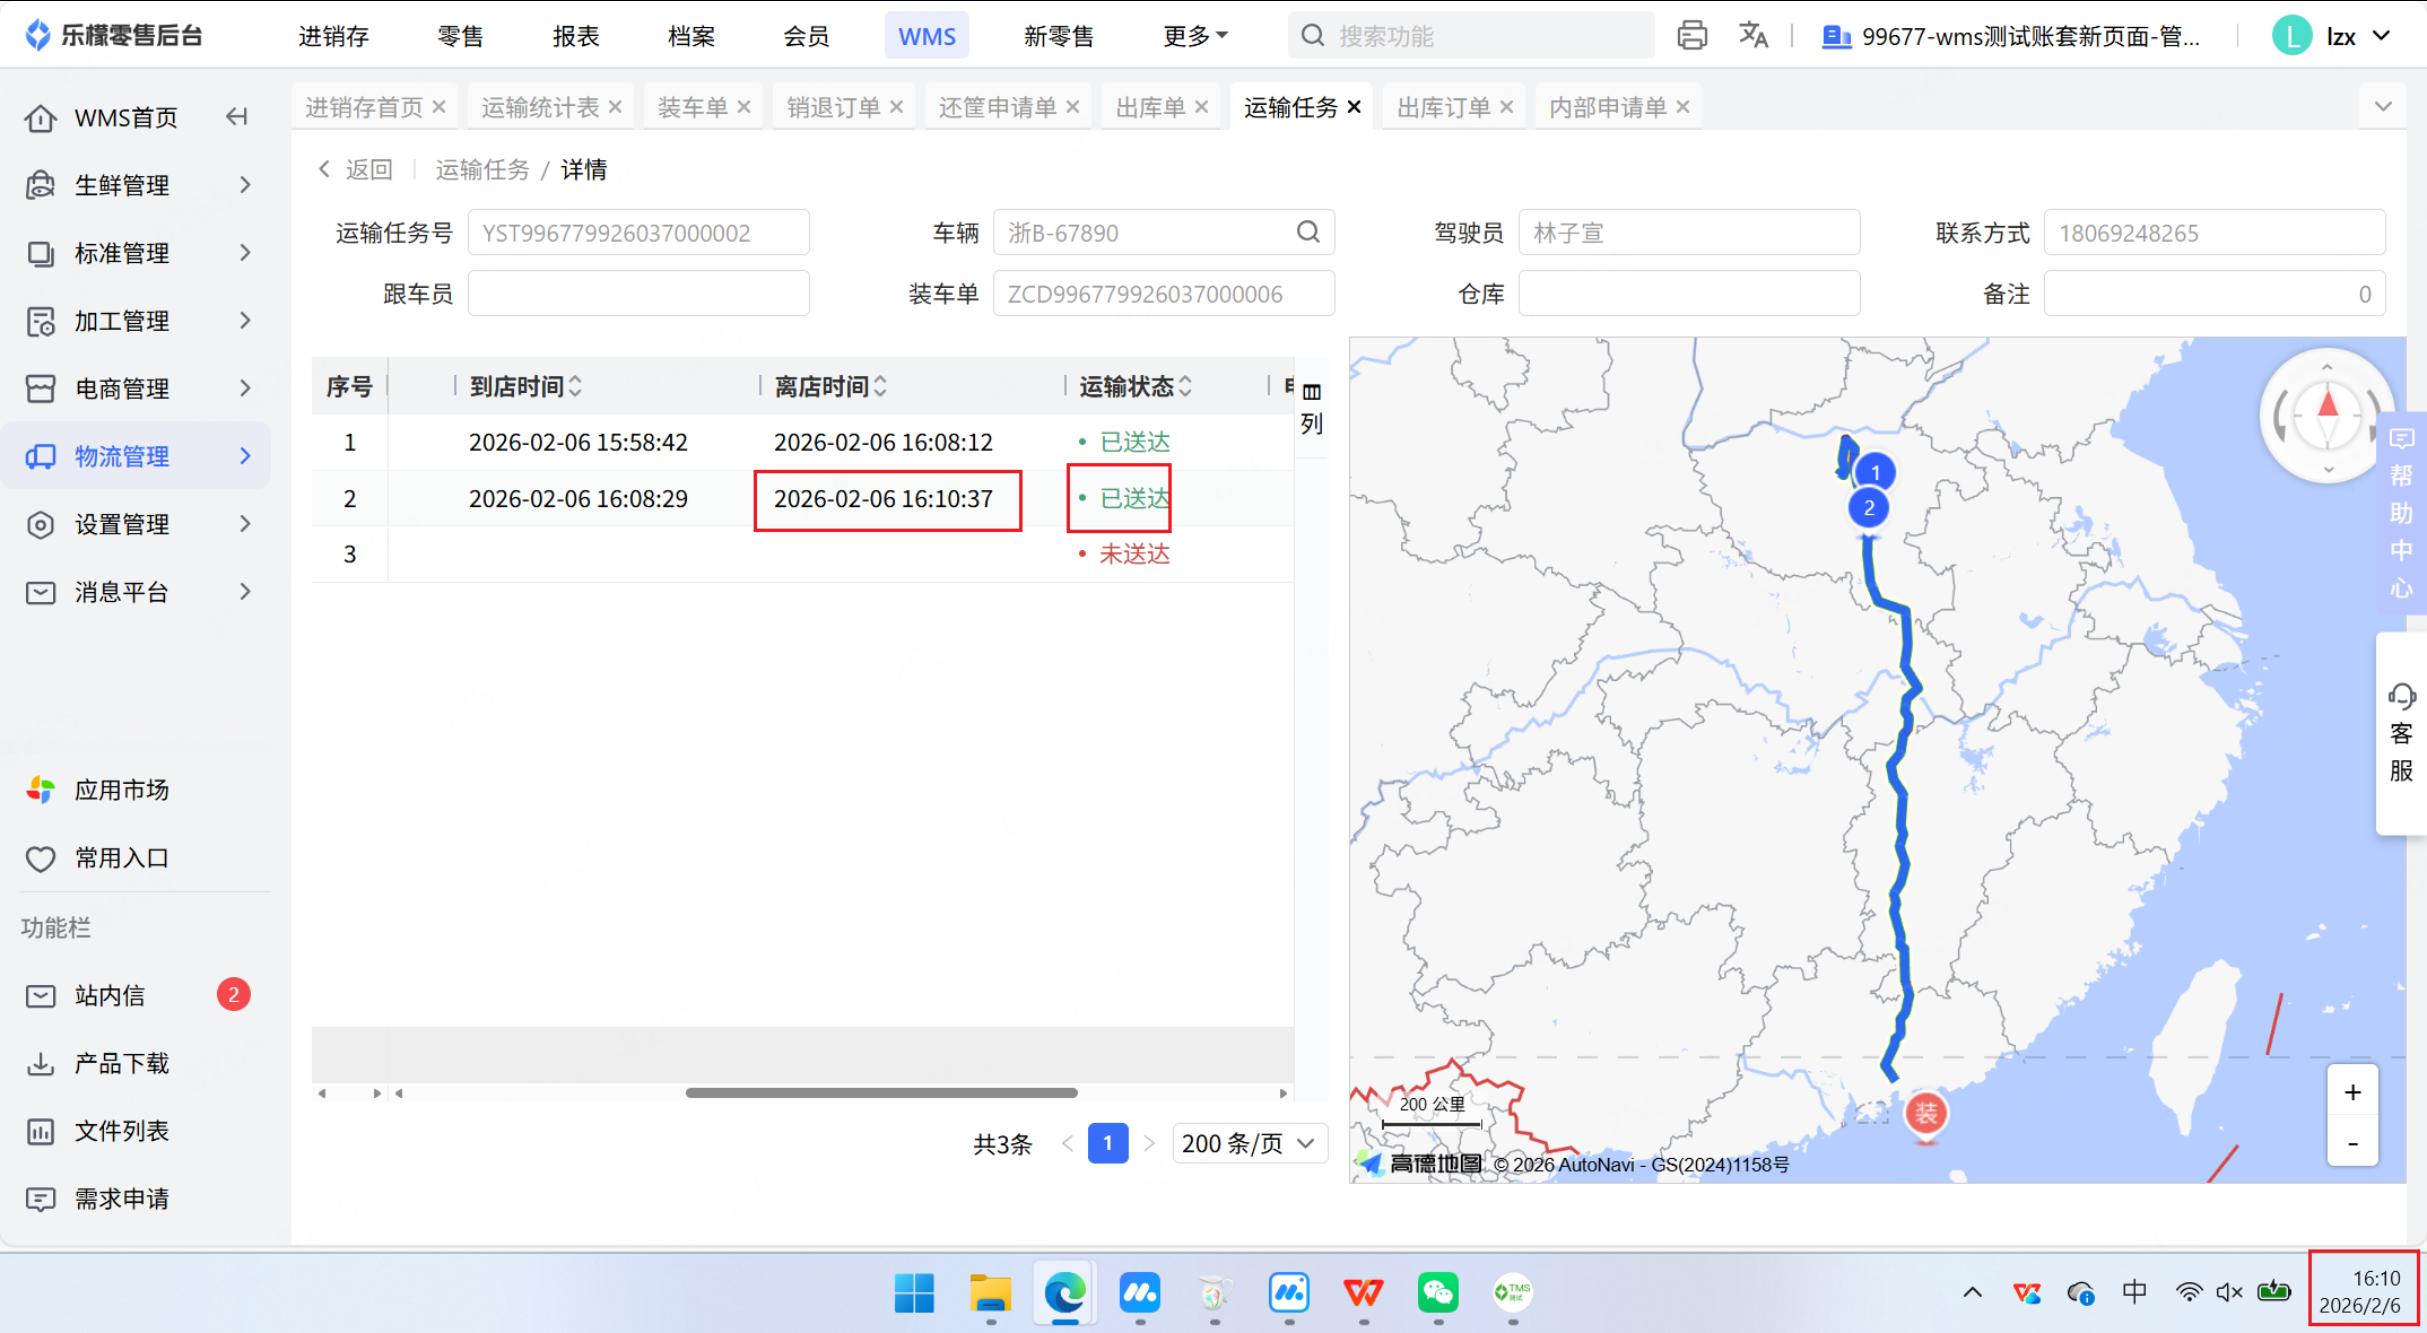Open 站内信 messages link
The image size is (2427, 1333).
[110, 995]
